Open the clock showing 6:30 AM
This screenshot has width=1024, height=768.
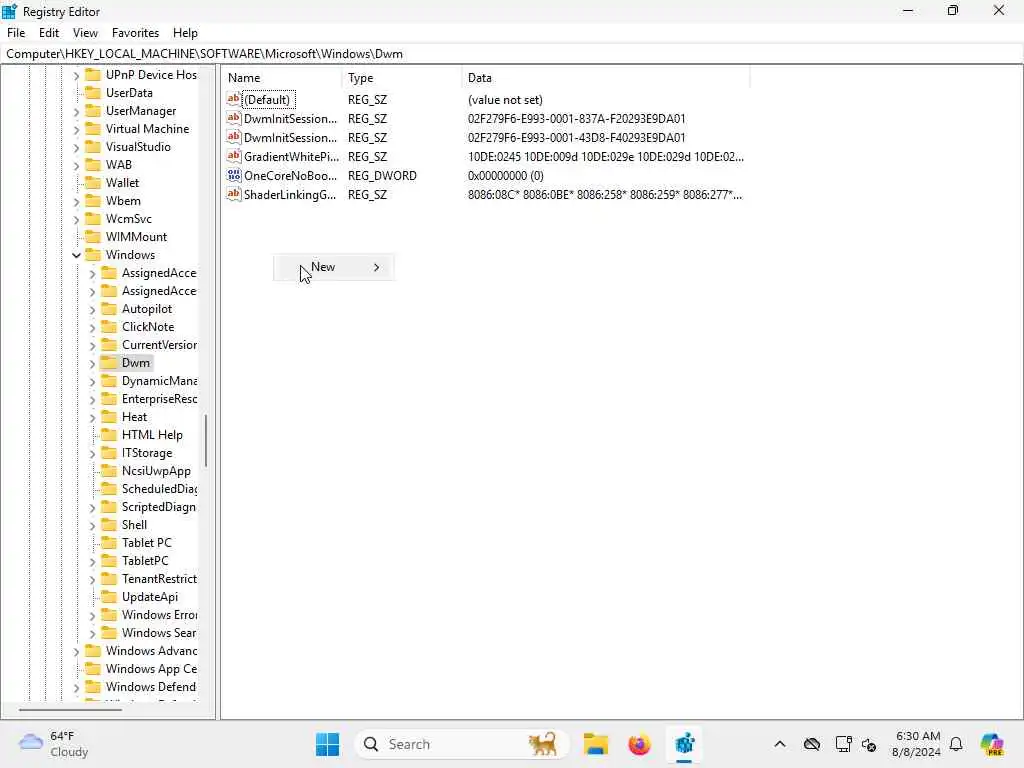click(916, 744)
